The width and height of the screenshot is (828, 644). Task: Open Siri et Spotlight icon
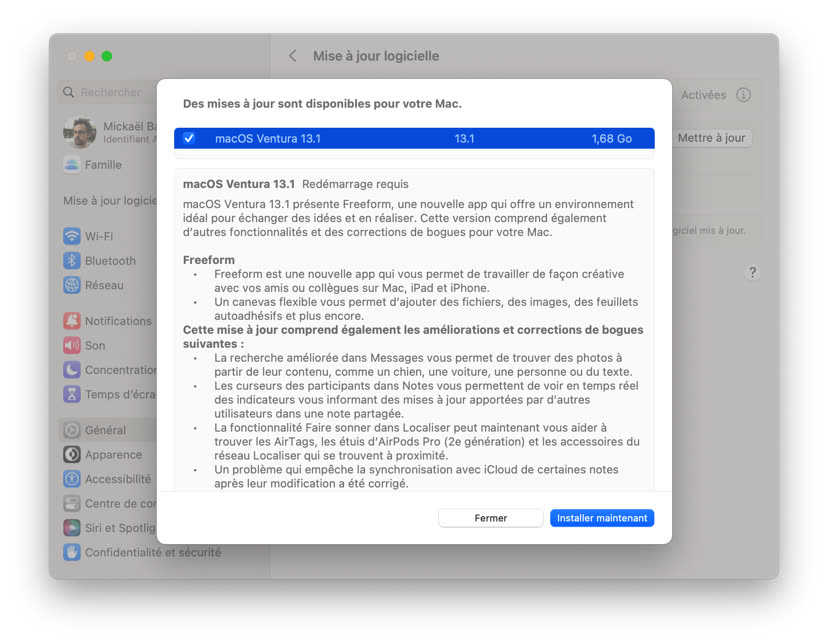point(72,528)
